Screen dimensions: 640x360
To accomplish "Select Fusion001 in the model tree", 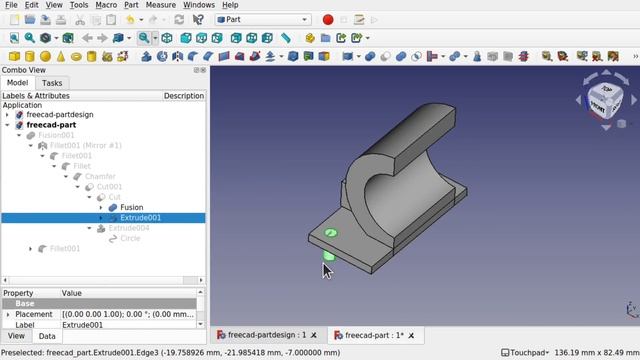I will click(56, 135).
